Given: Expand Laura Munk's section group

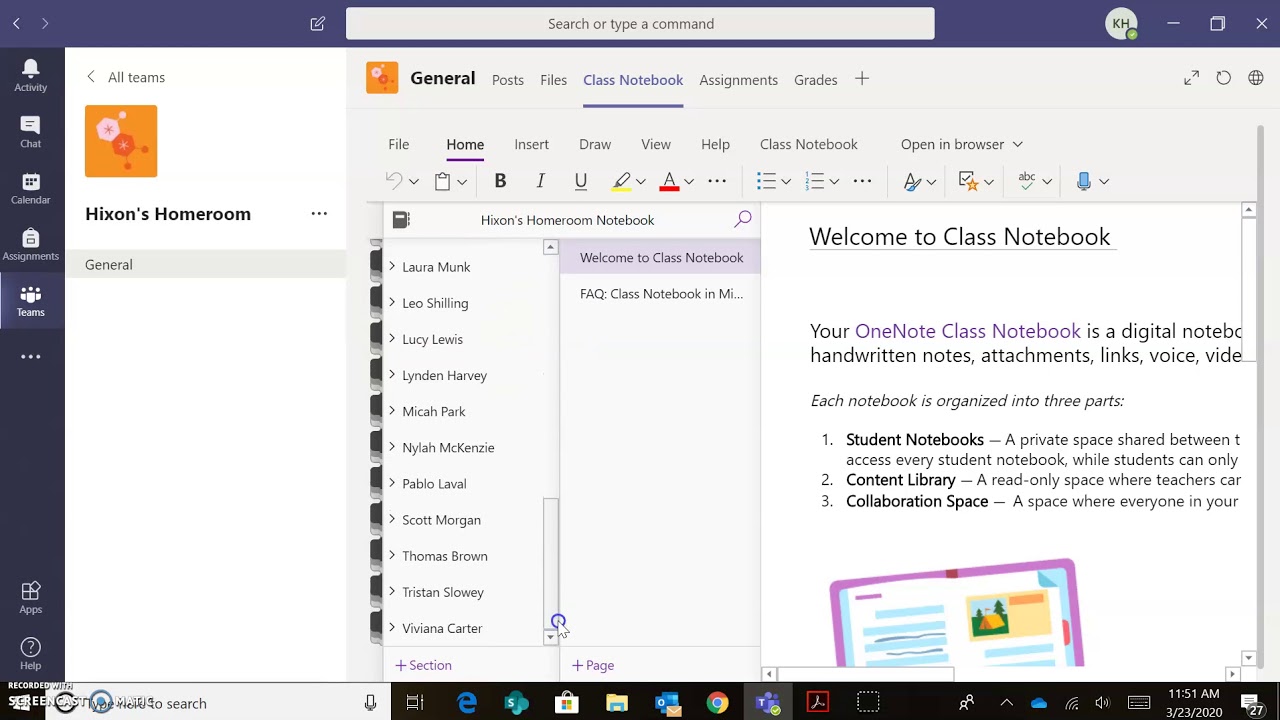Looking at the screenshot, I should click(x=392, y=266).
